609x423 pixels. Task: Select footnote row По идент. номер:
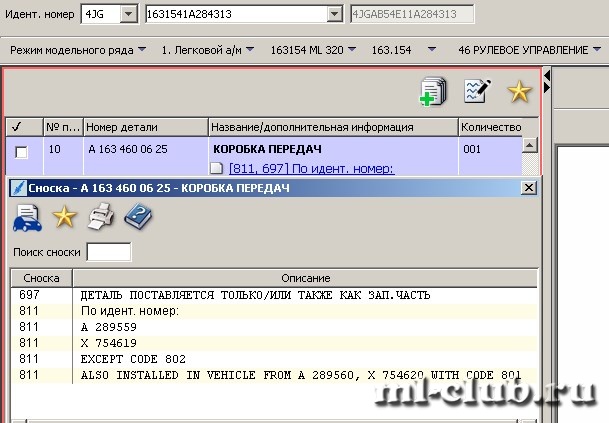click(x=274, y=311)
